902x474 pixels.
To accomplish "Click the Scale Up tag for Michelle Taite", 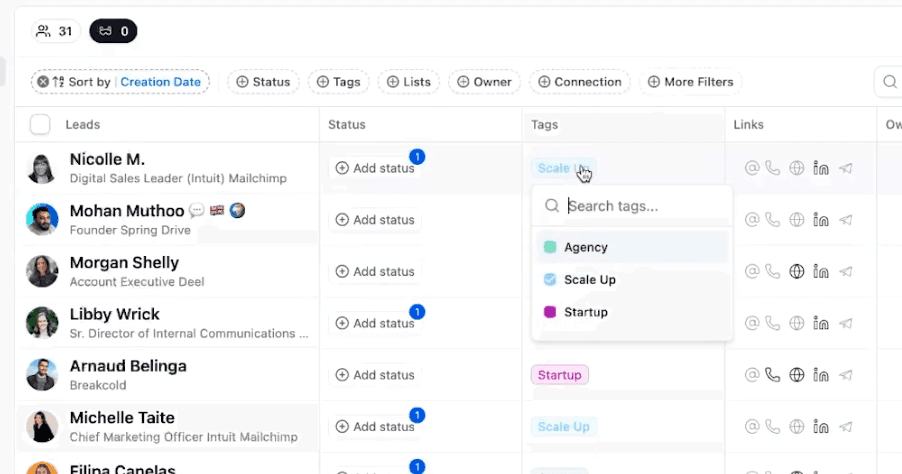I will click(x=563, y=427).
